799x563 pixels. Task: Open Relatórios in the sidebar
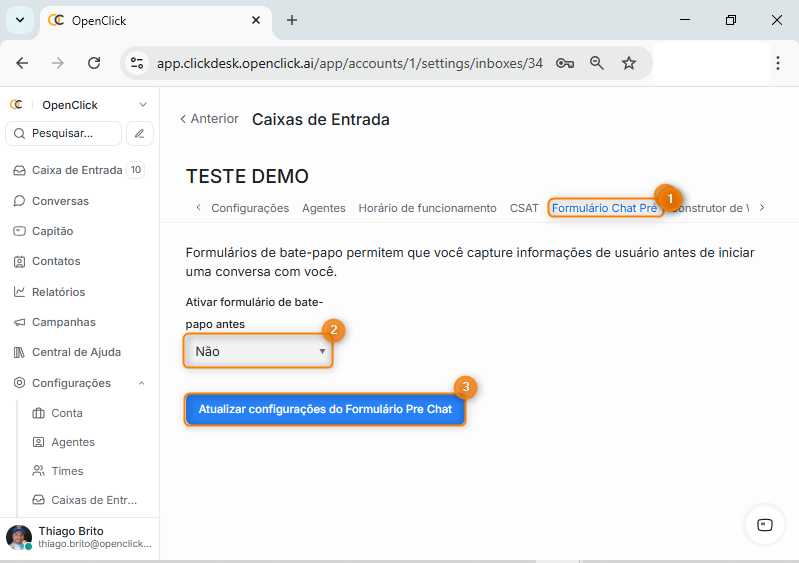58,292
